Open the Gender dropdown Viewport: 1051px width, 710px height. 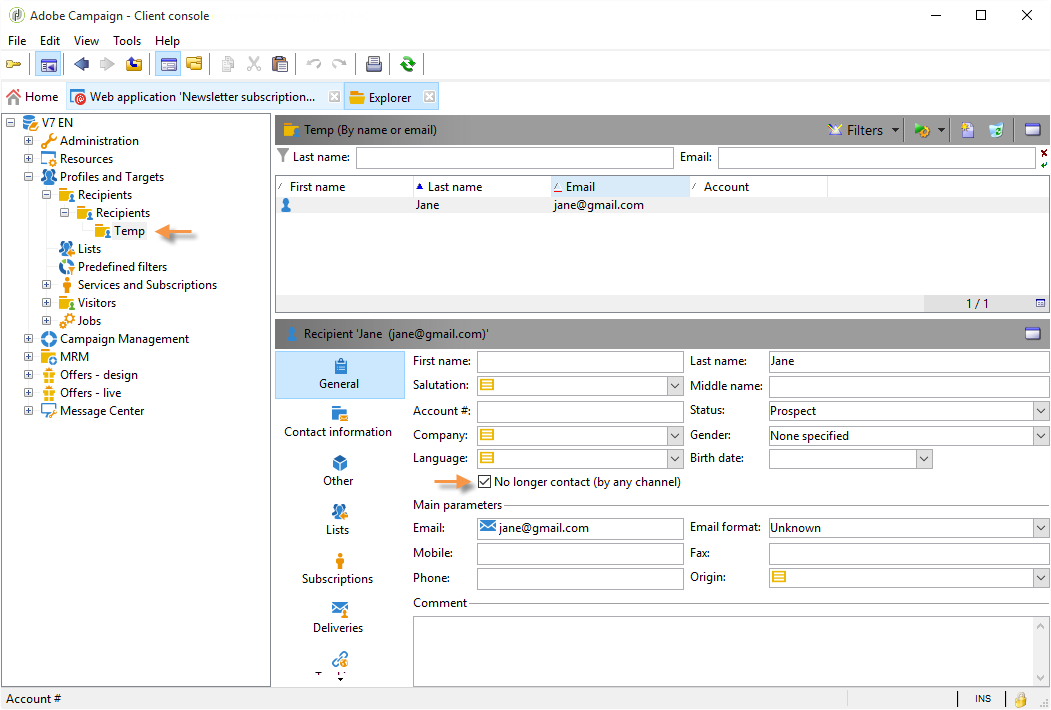(x=1040, y=436)
